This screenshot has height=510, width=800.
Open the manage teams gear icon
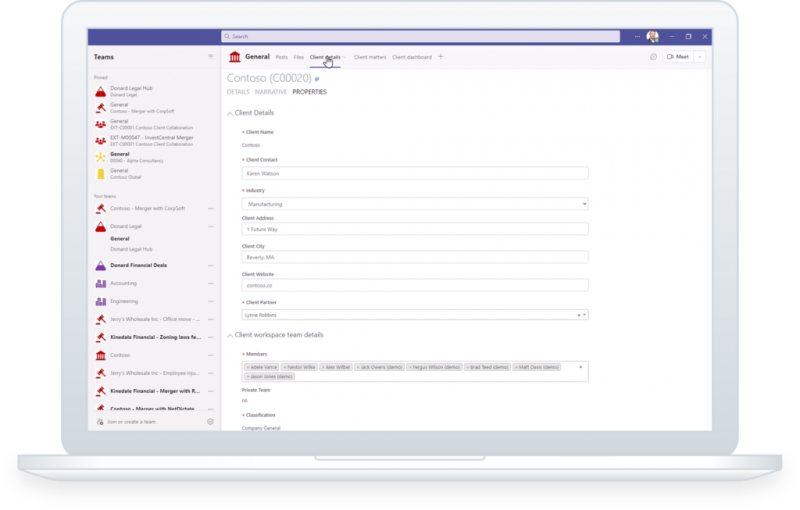pos(210,422)
